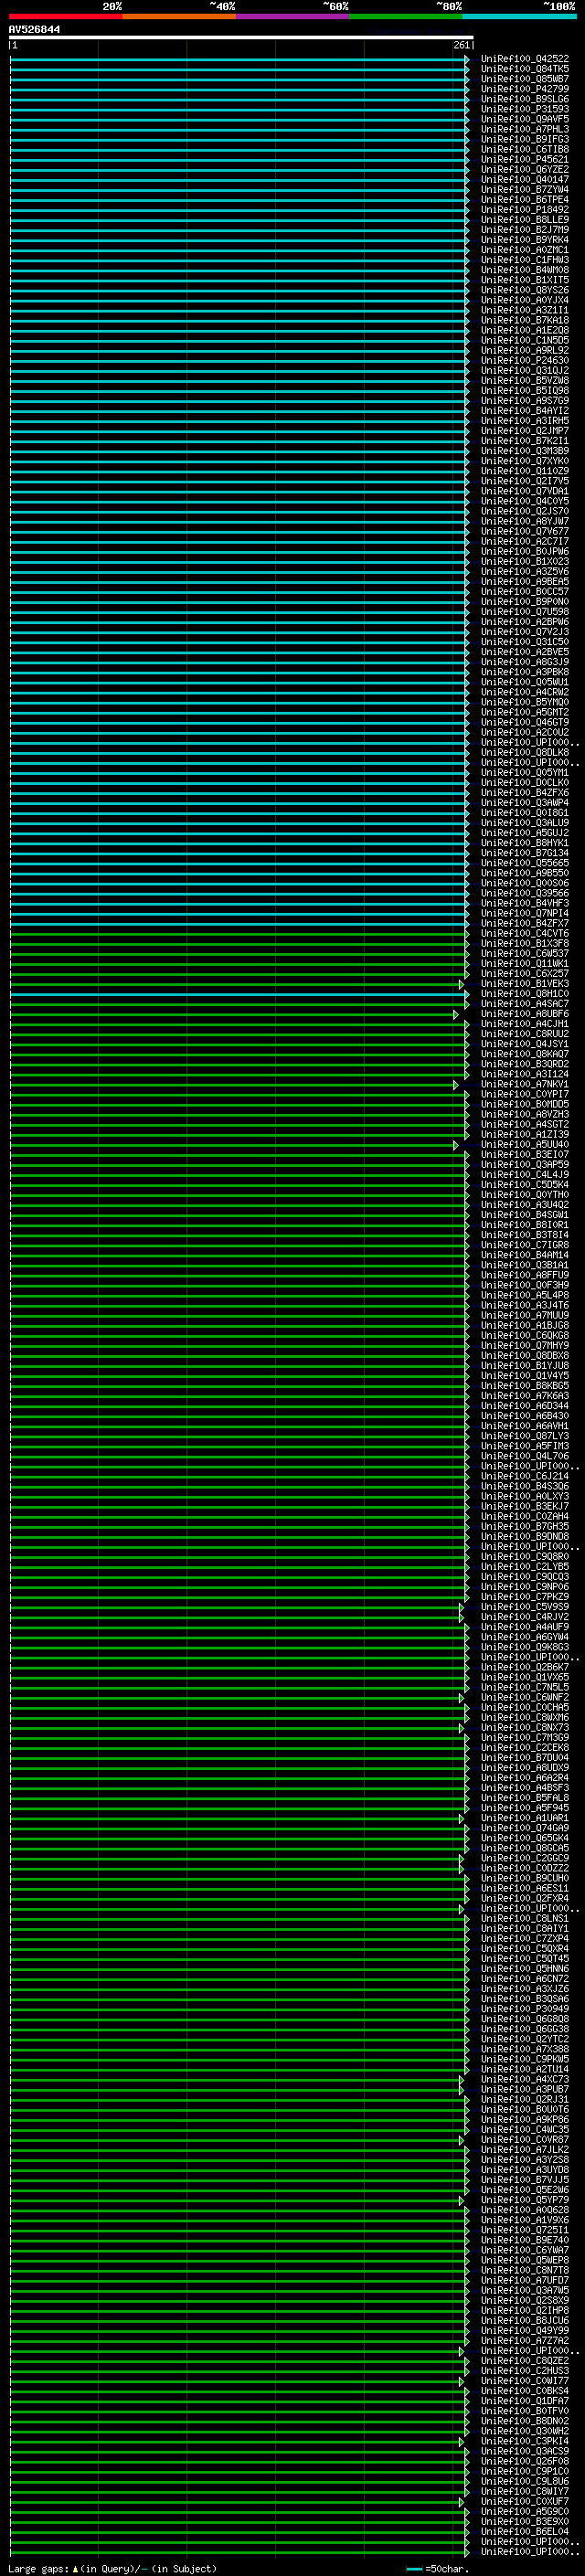The height and width of the screenshot is (2576, 585).
Task: Click the yellow large-gap marker in the legend
Action: coord(75,2569)
